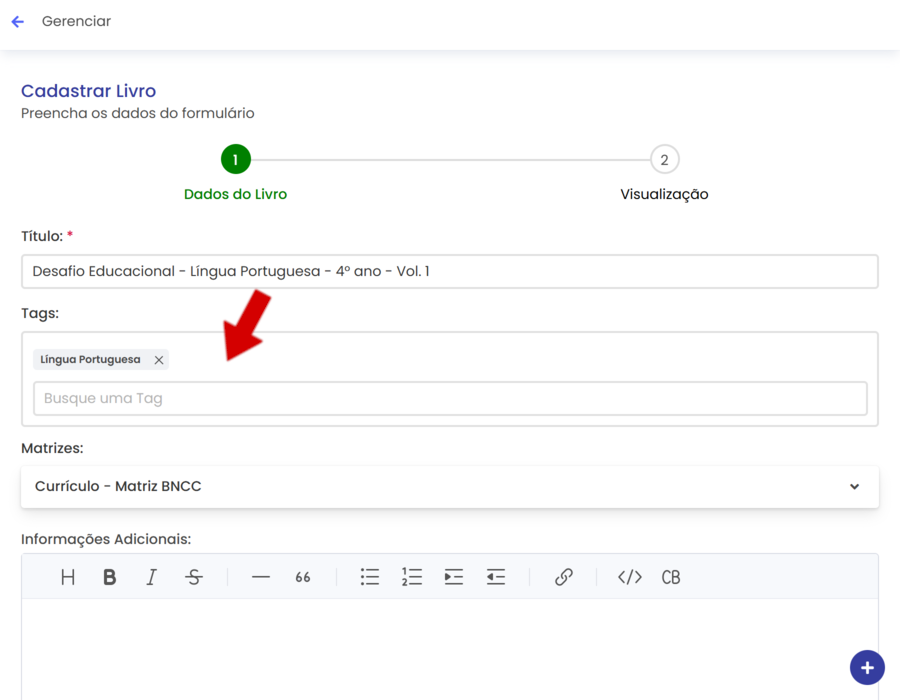Decrease indent with outdent icon
The height and width of the screenshot is (700, 900).
(x=496, y=577)
